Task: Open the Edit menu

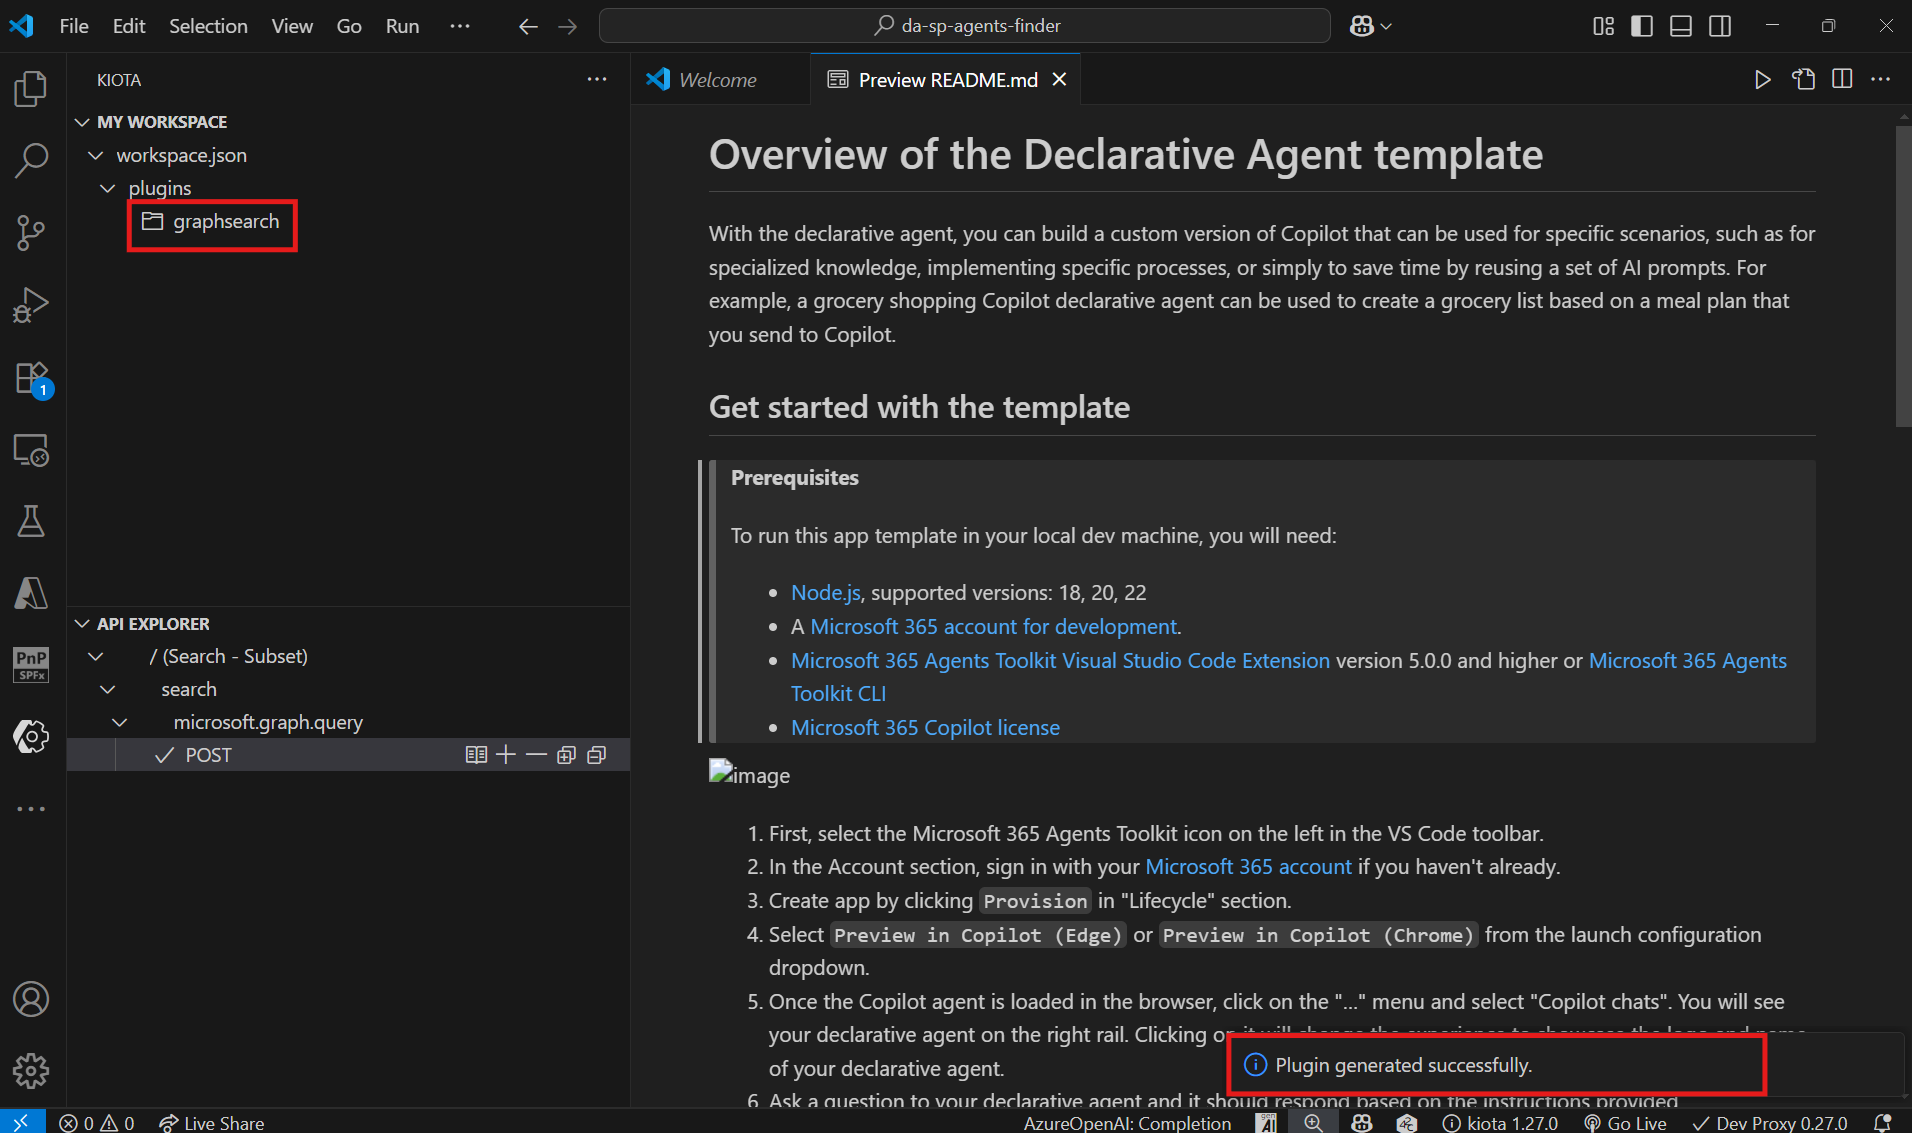Action: tap(129, 26)
